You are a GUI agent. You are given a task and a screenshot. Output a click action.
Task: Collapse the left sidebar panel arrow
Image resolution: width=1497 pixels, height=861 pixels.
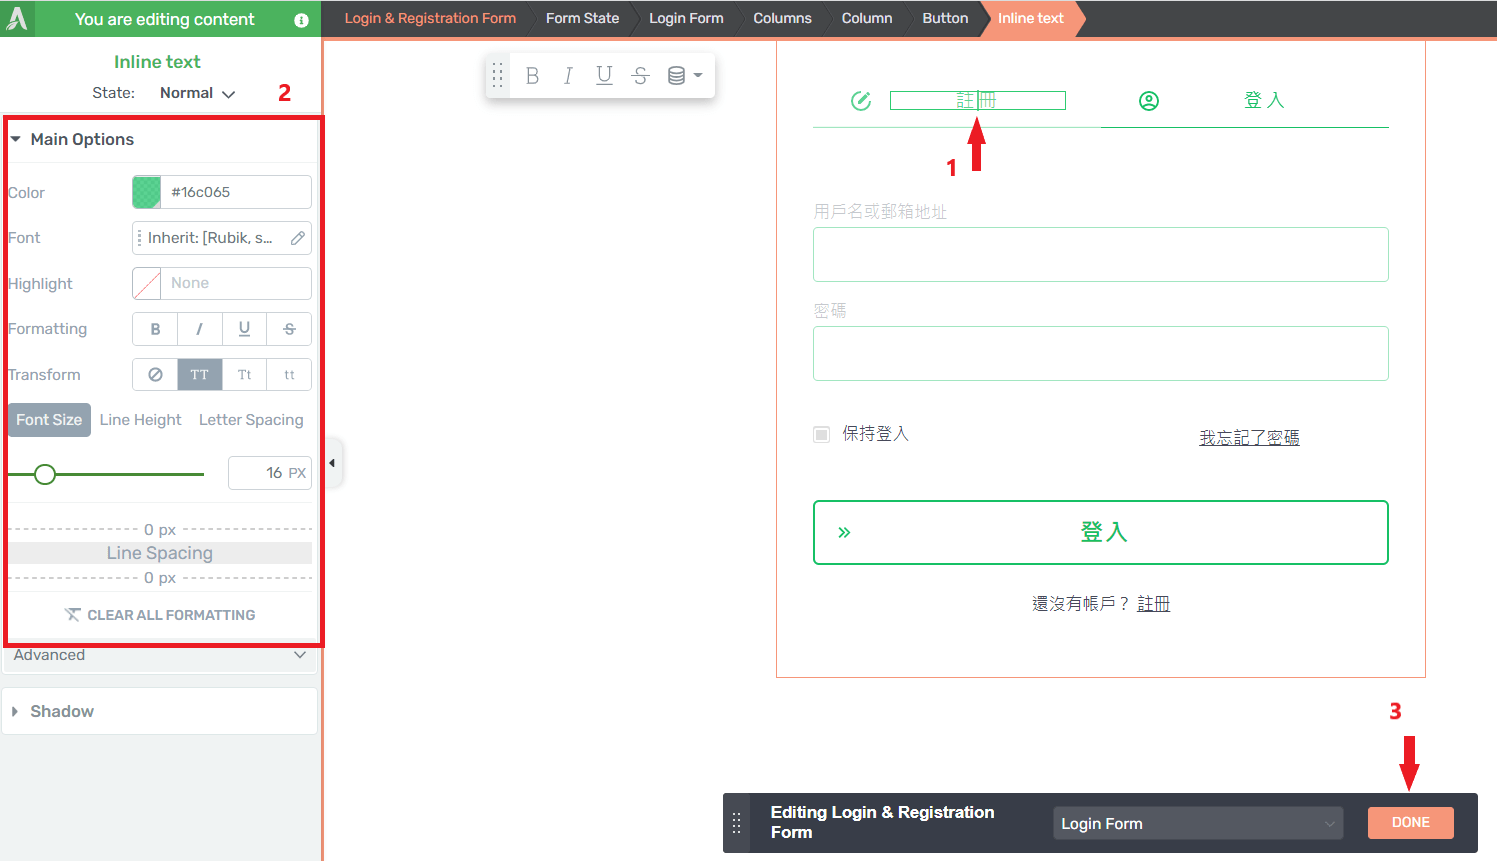(x=332, y=463)
